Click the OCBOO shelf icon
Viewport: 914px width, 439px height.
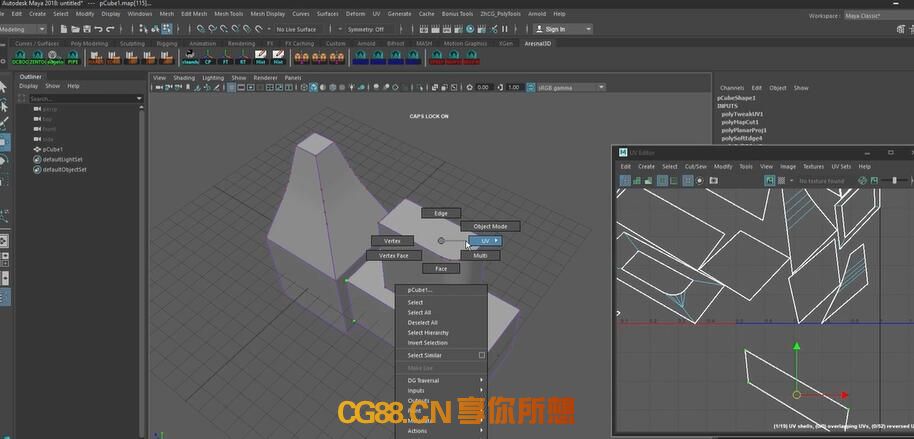click(20, 57)
